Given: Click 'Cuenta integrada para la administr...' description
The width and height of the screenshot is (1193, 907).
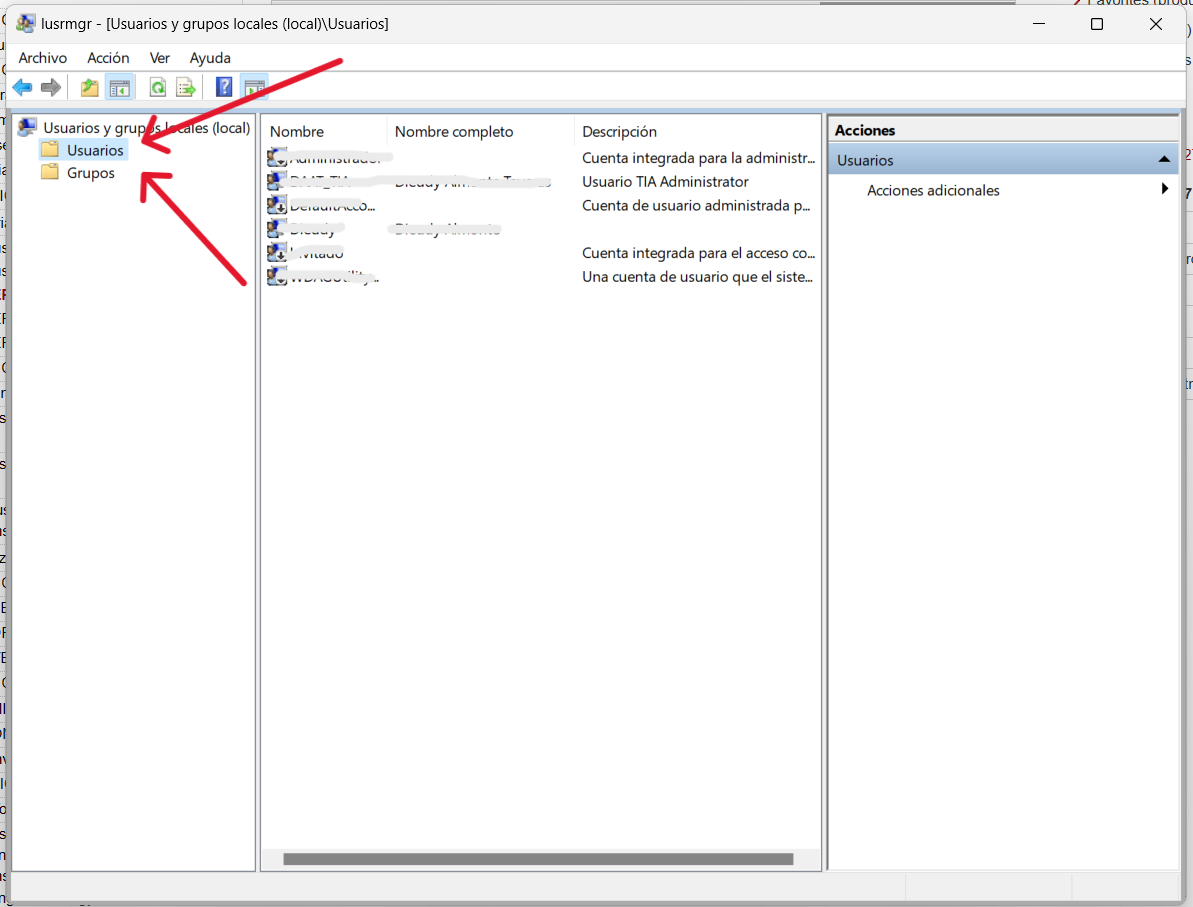Looking at the screenshot, I should 698,158.
